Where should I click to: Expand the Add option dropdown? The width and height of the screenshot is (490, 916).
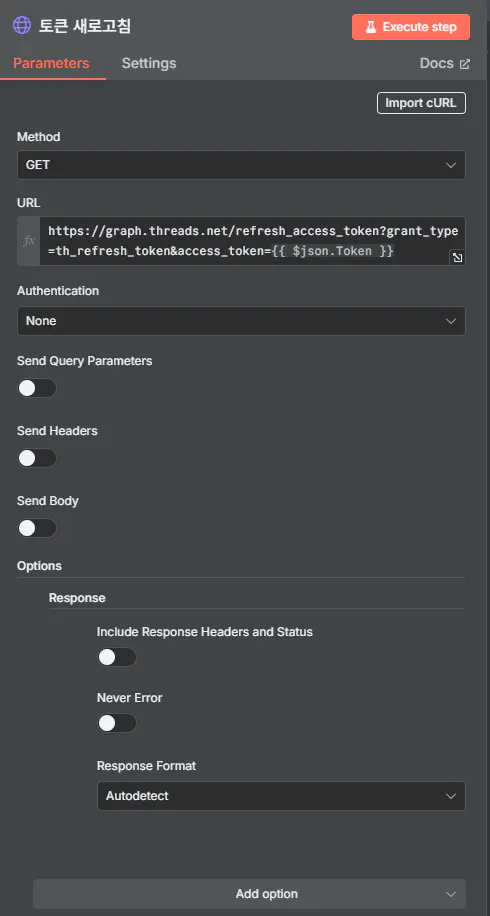(x=249, y=894)
